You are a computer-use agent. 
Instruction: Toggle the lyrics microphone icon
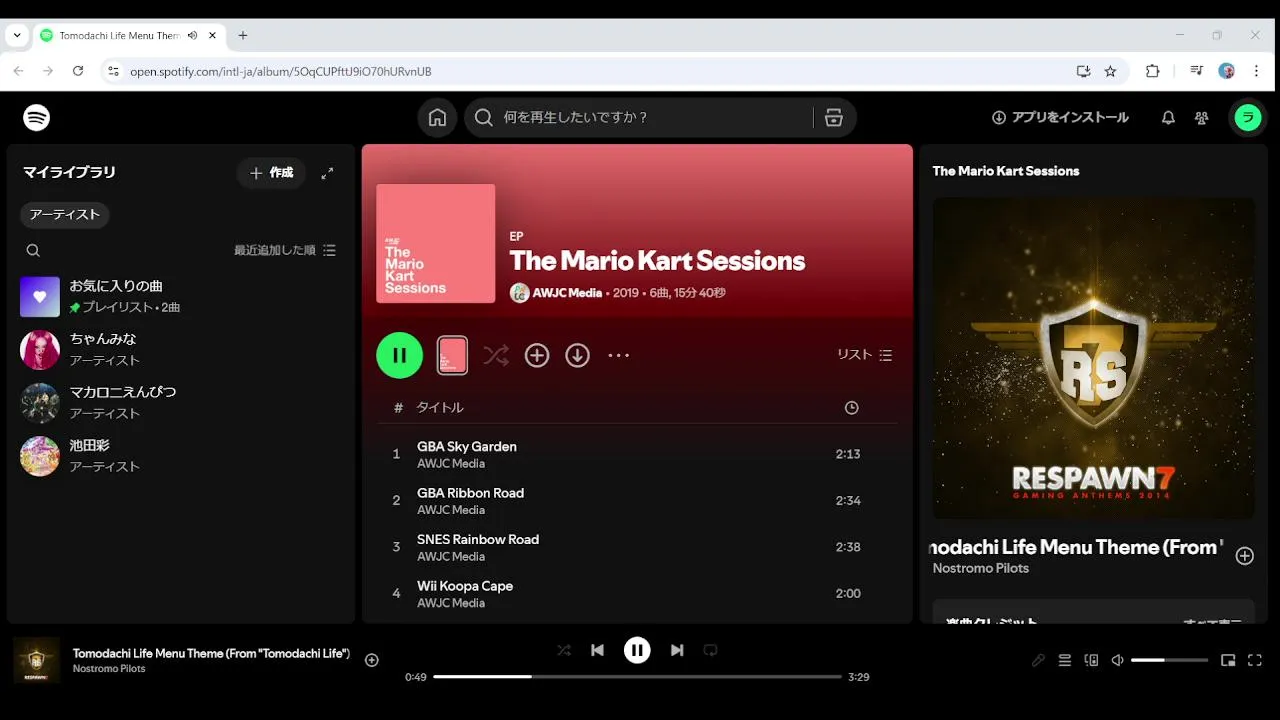click(x=1038, y=660)
